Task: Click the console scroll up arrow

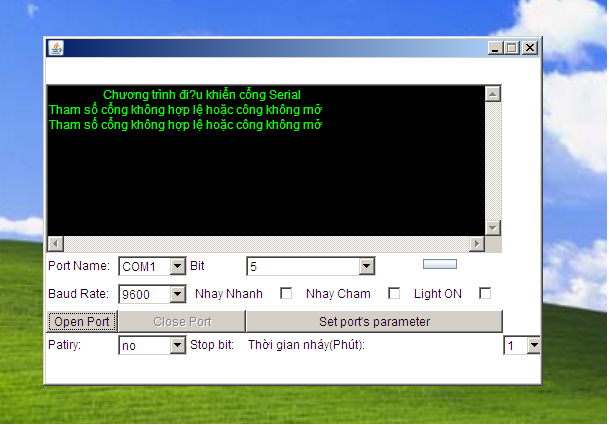Action: [493, 94]
